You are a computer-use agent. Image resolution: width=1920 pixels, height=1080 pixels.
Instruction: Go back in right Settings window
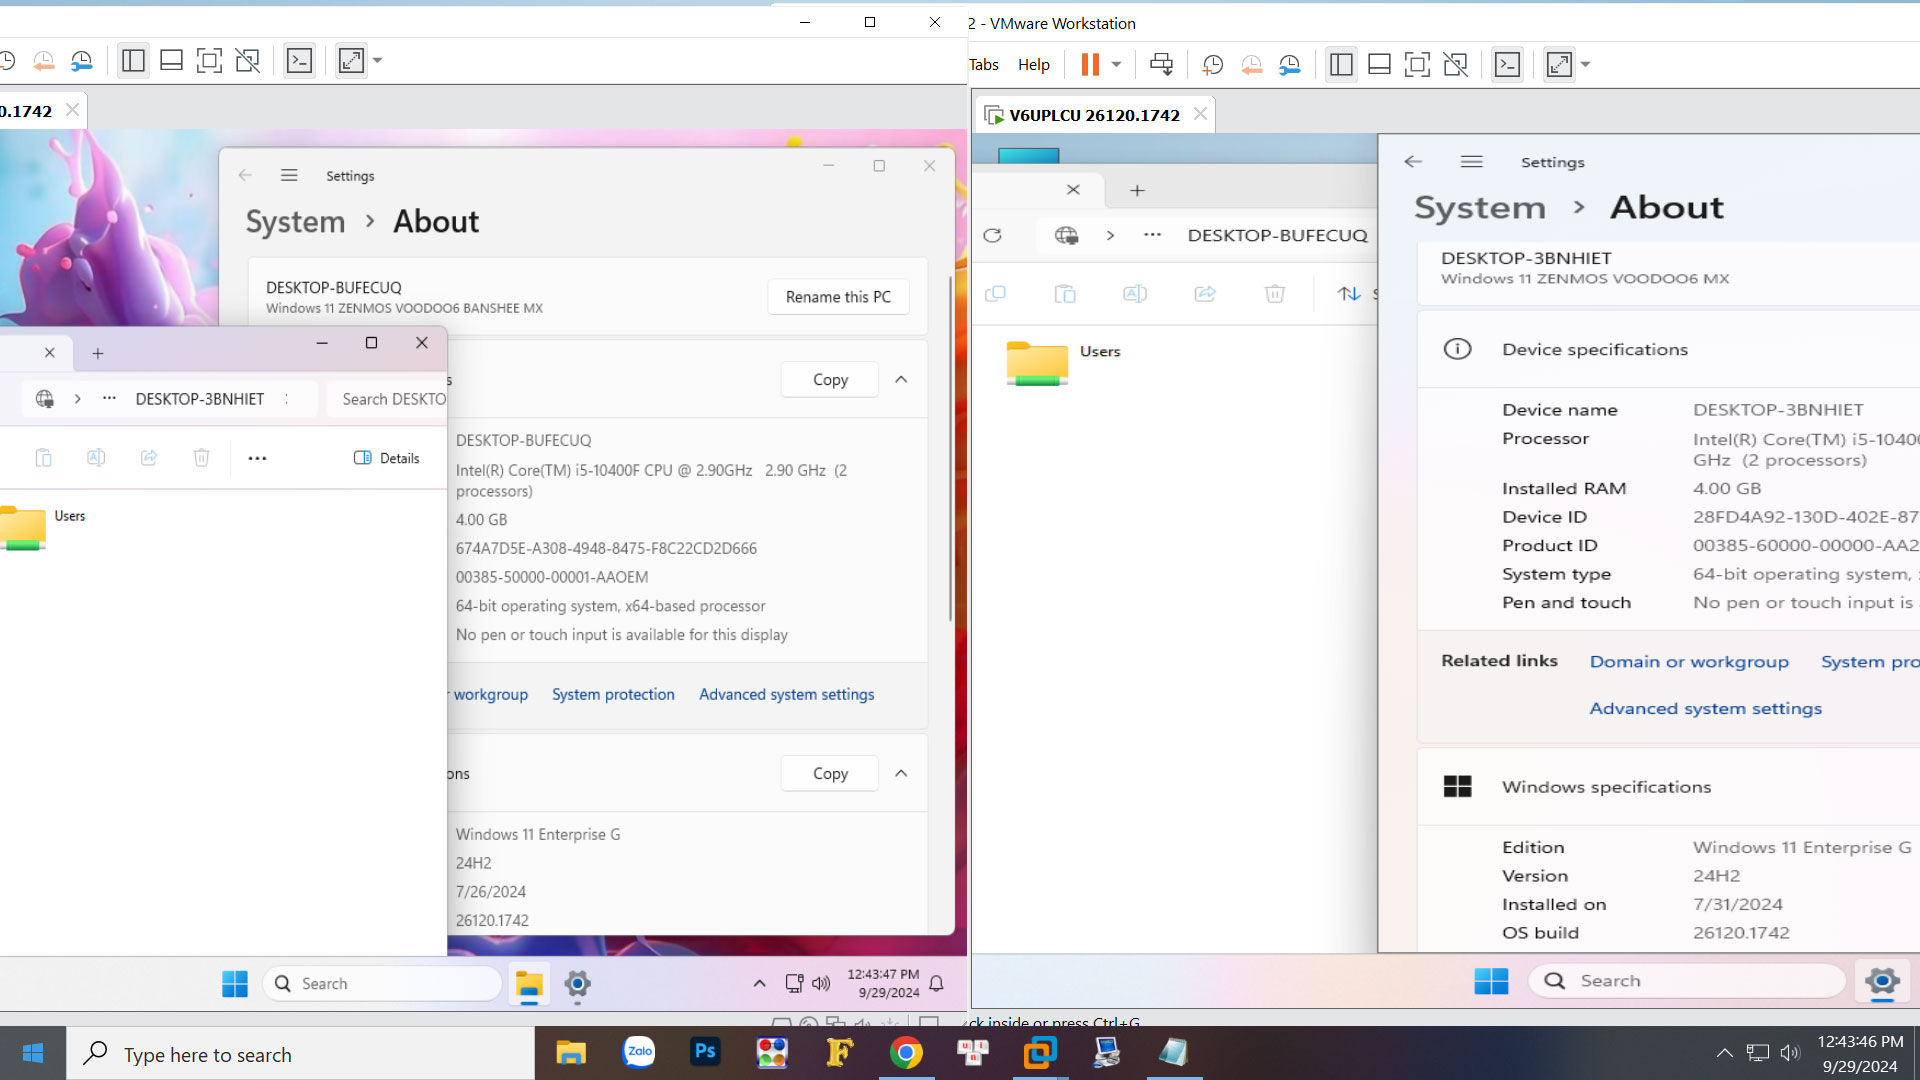(x=1413, y=162)
